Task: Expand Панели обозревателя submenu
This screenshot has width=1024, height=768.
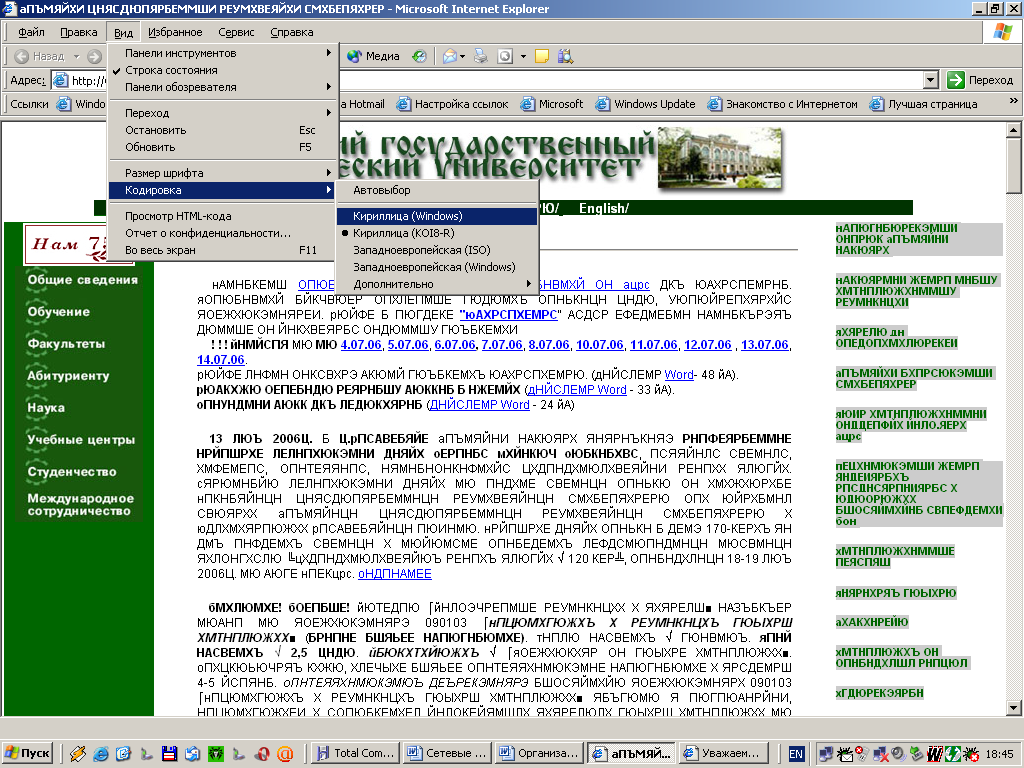Action: pyautogui.click(x=223, y=87)
